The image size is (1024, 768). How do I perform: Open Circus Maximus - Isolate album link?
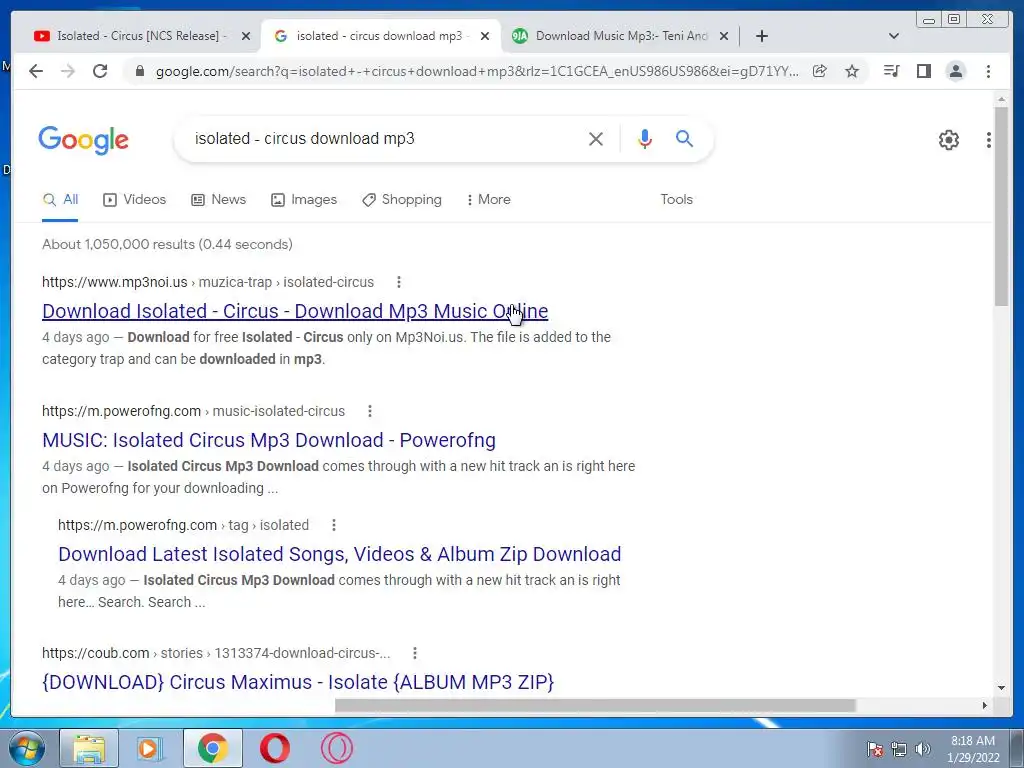pyautogui.click(x=298, y=682)
